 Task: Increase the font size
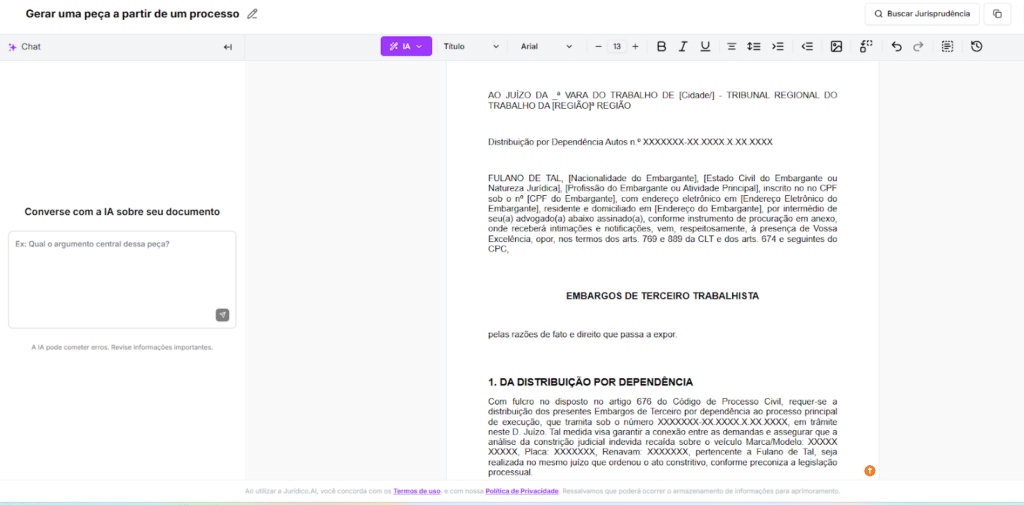[x=635, y=46]
